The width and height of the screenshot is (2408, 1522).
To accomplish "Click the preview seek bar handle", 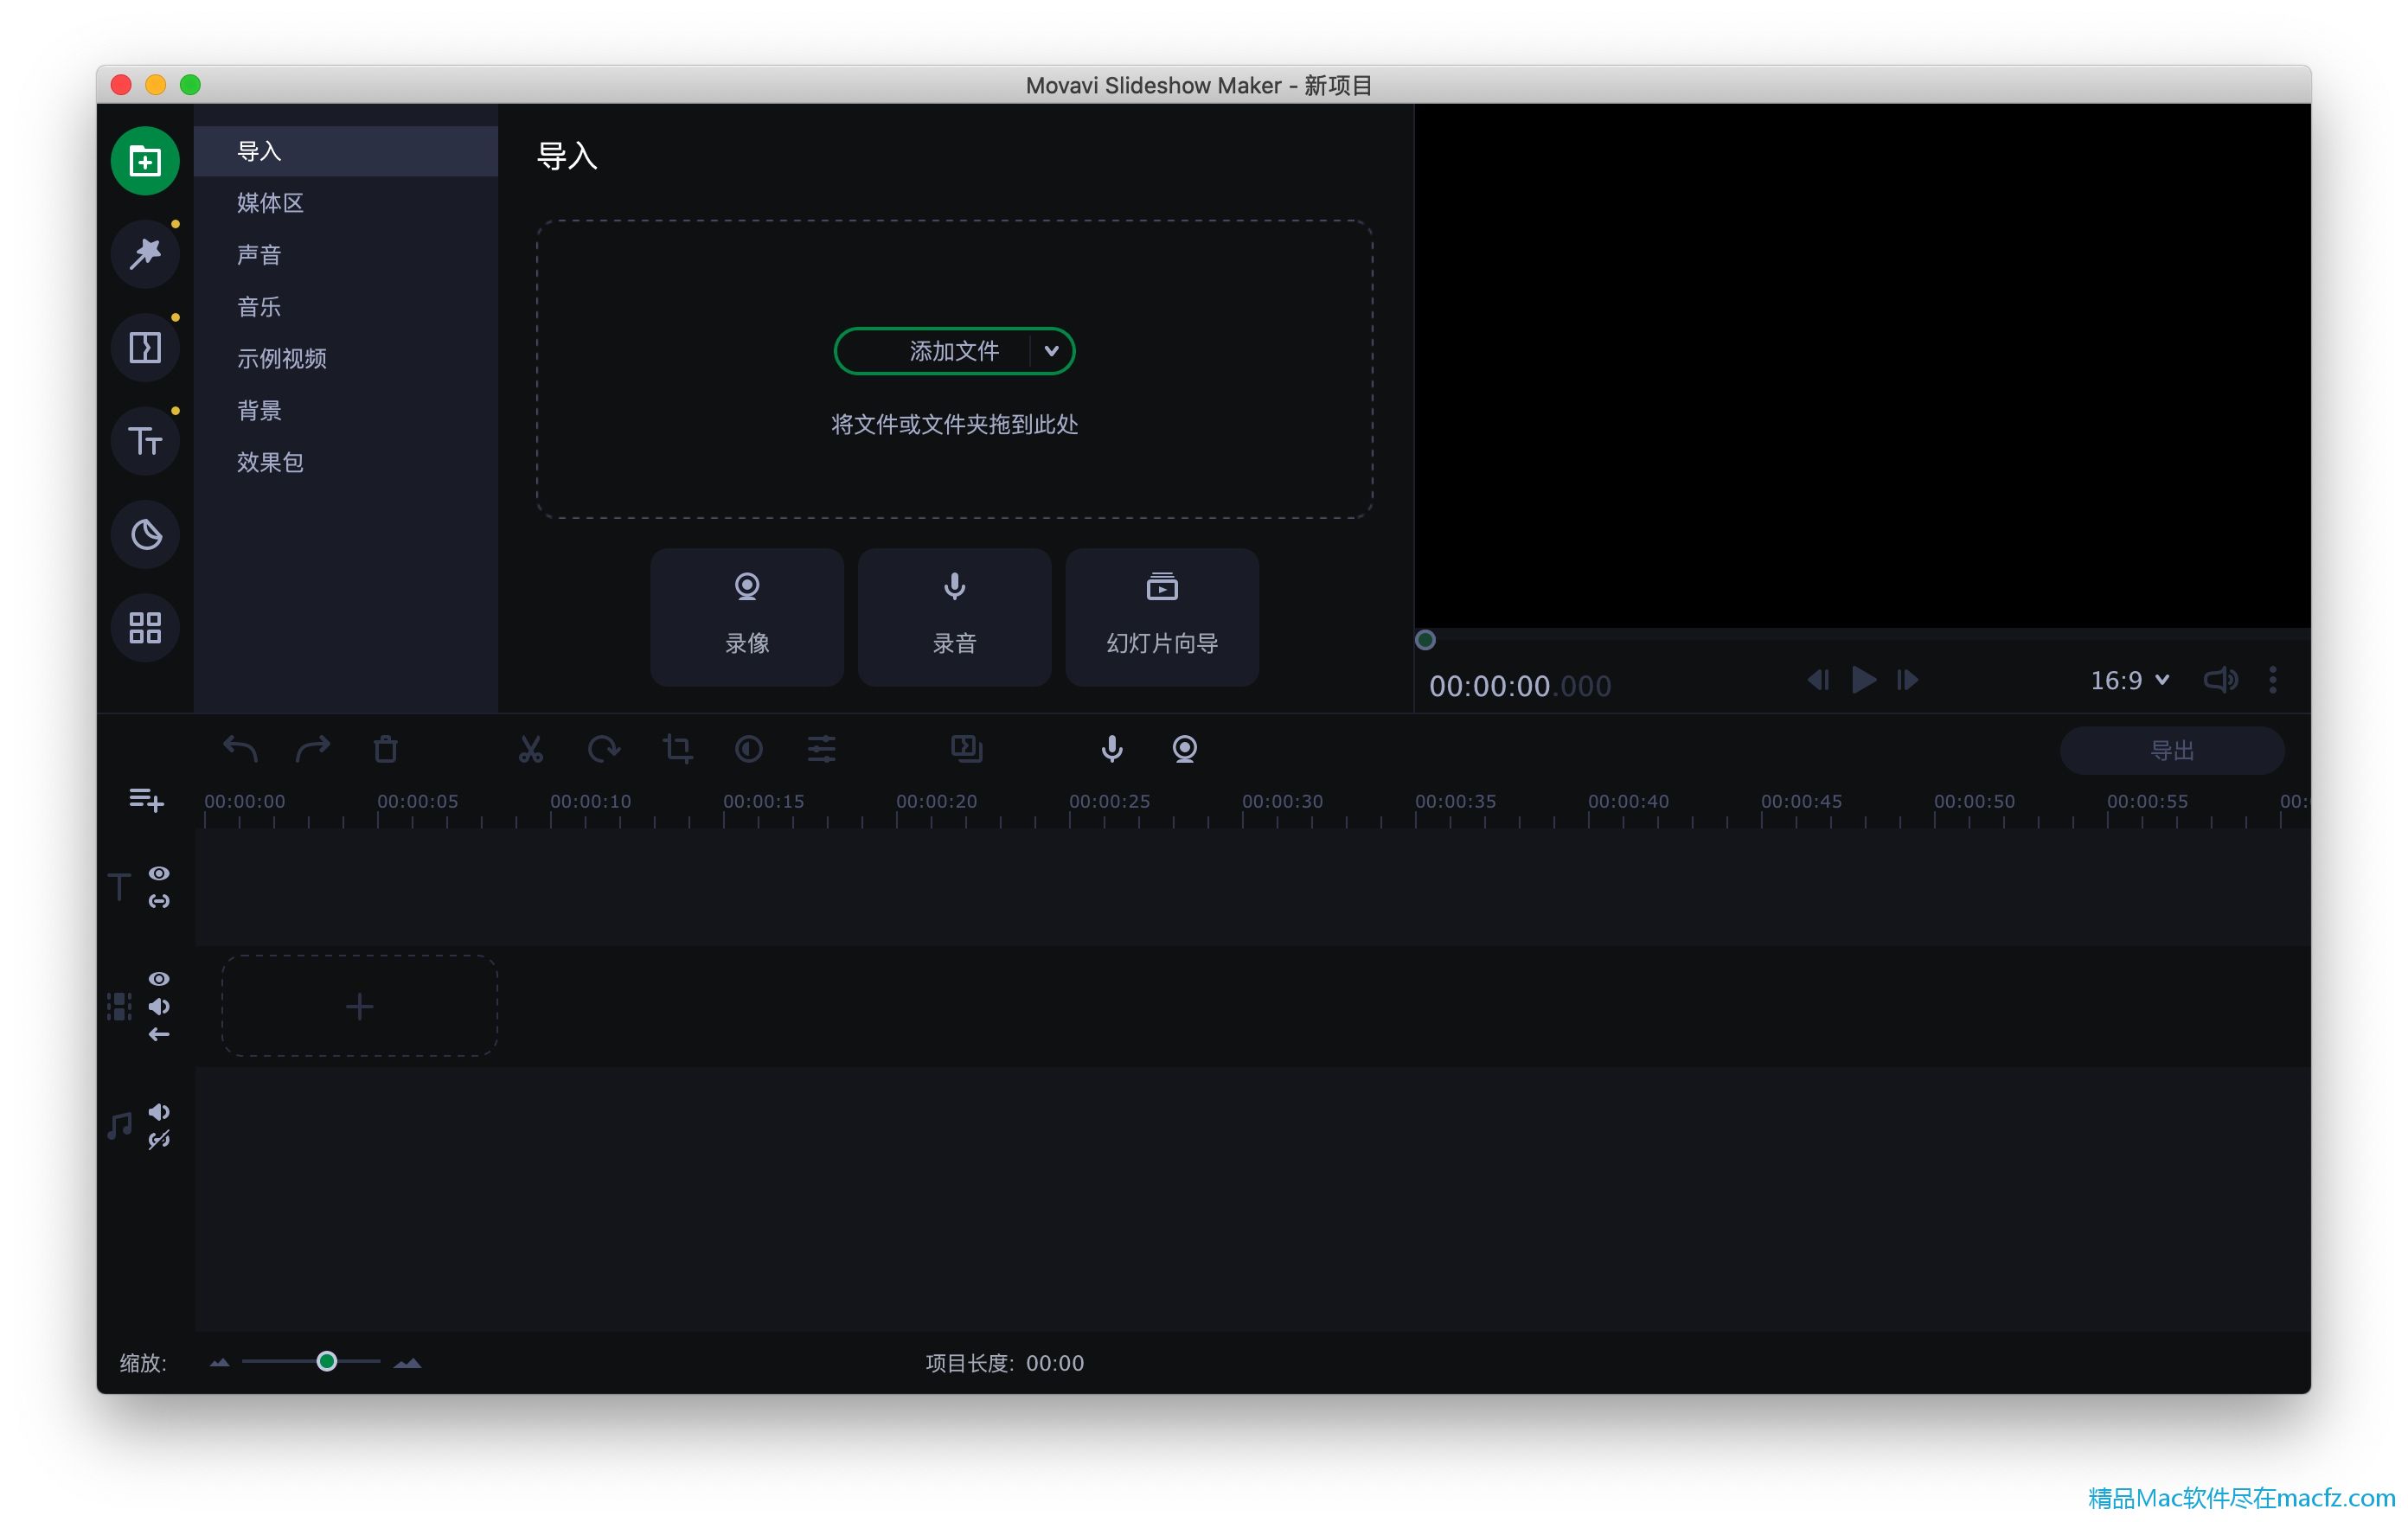I will (1426, 640).
